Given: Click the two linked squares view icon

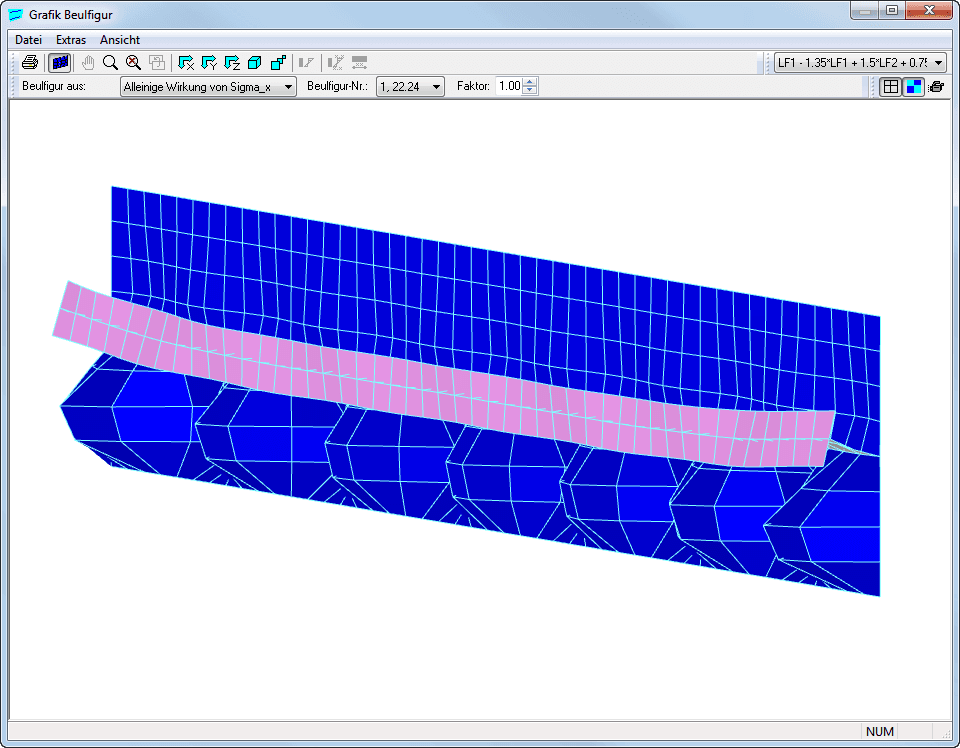Looking at the screenshot, I should pyautogui.click(x=278, y=62).
